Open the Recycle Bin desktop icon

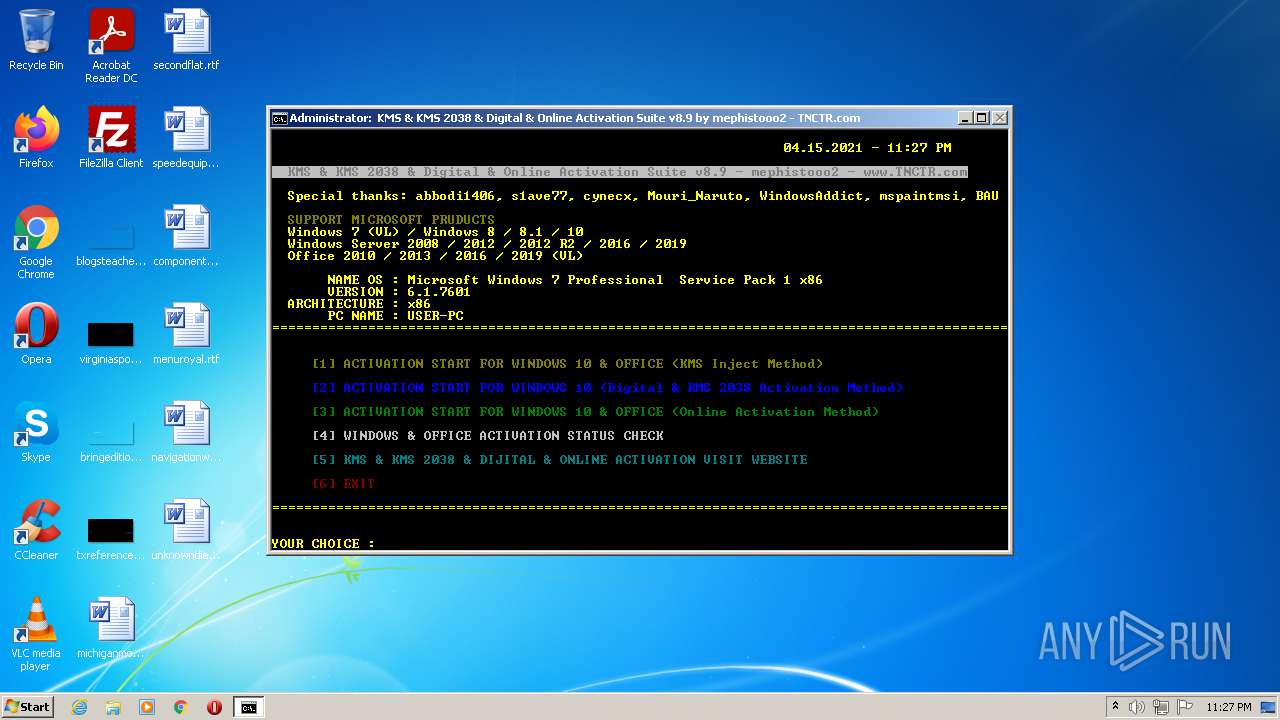coord(36,41)
